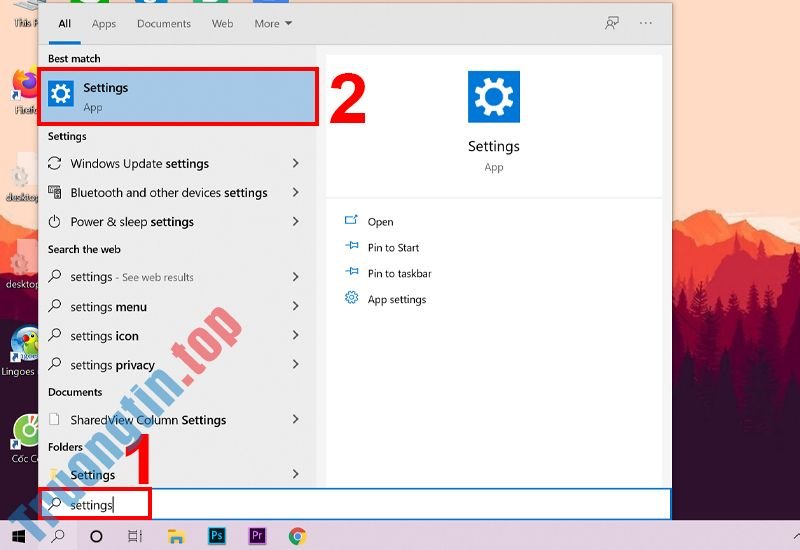Select the Firefox desktop icon
The height and width of the screenshot is (550, 800).
(x=24, y=91)
